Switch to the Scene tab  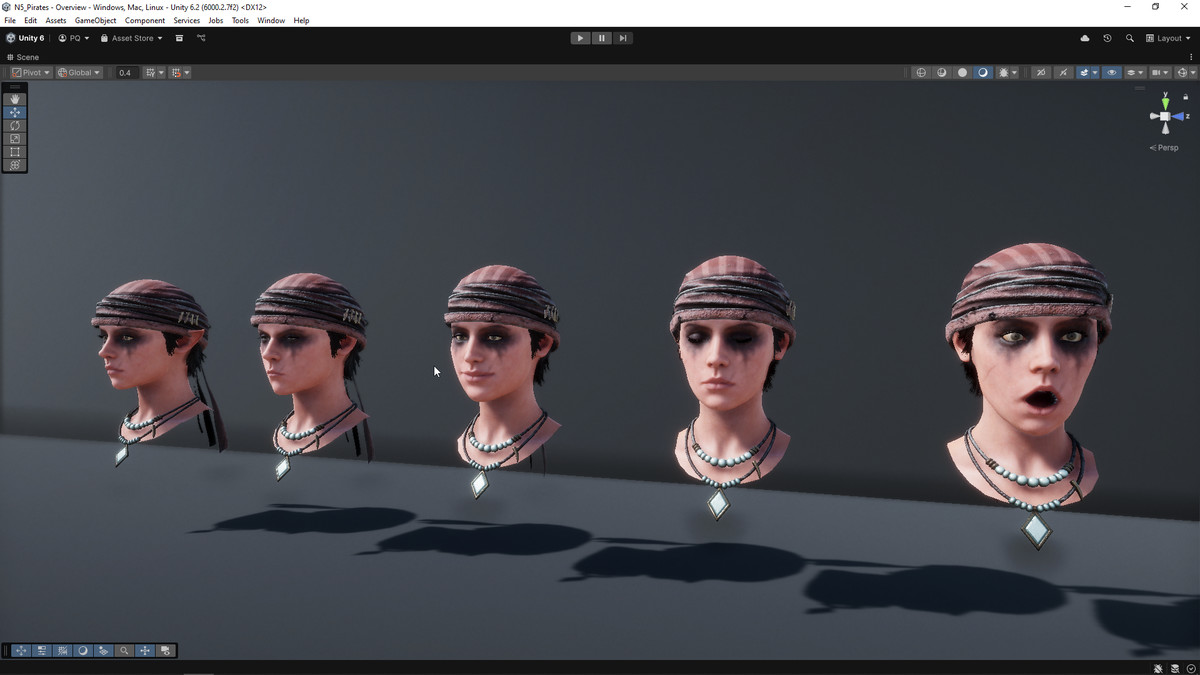(x=24, y=57)
